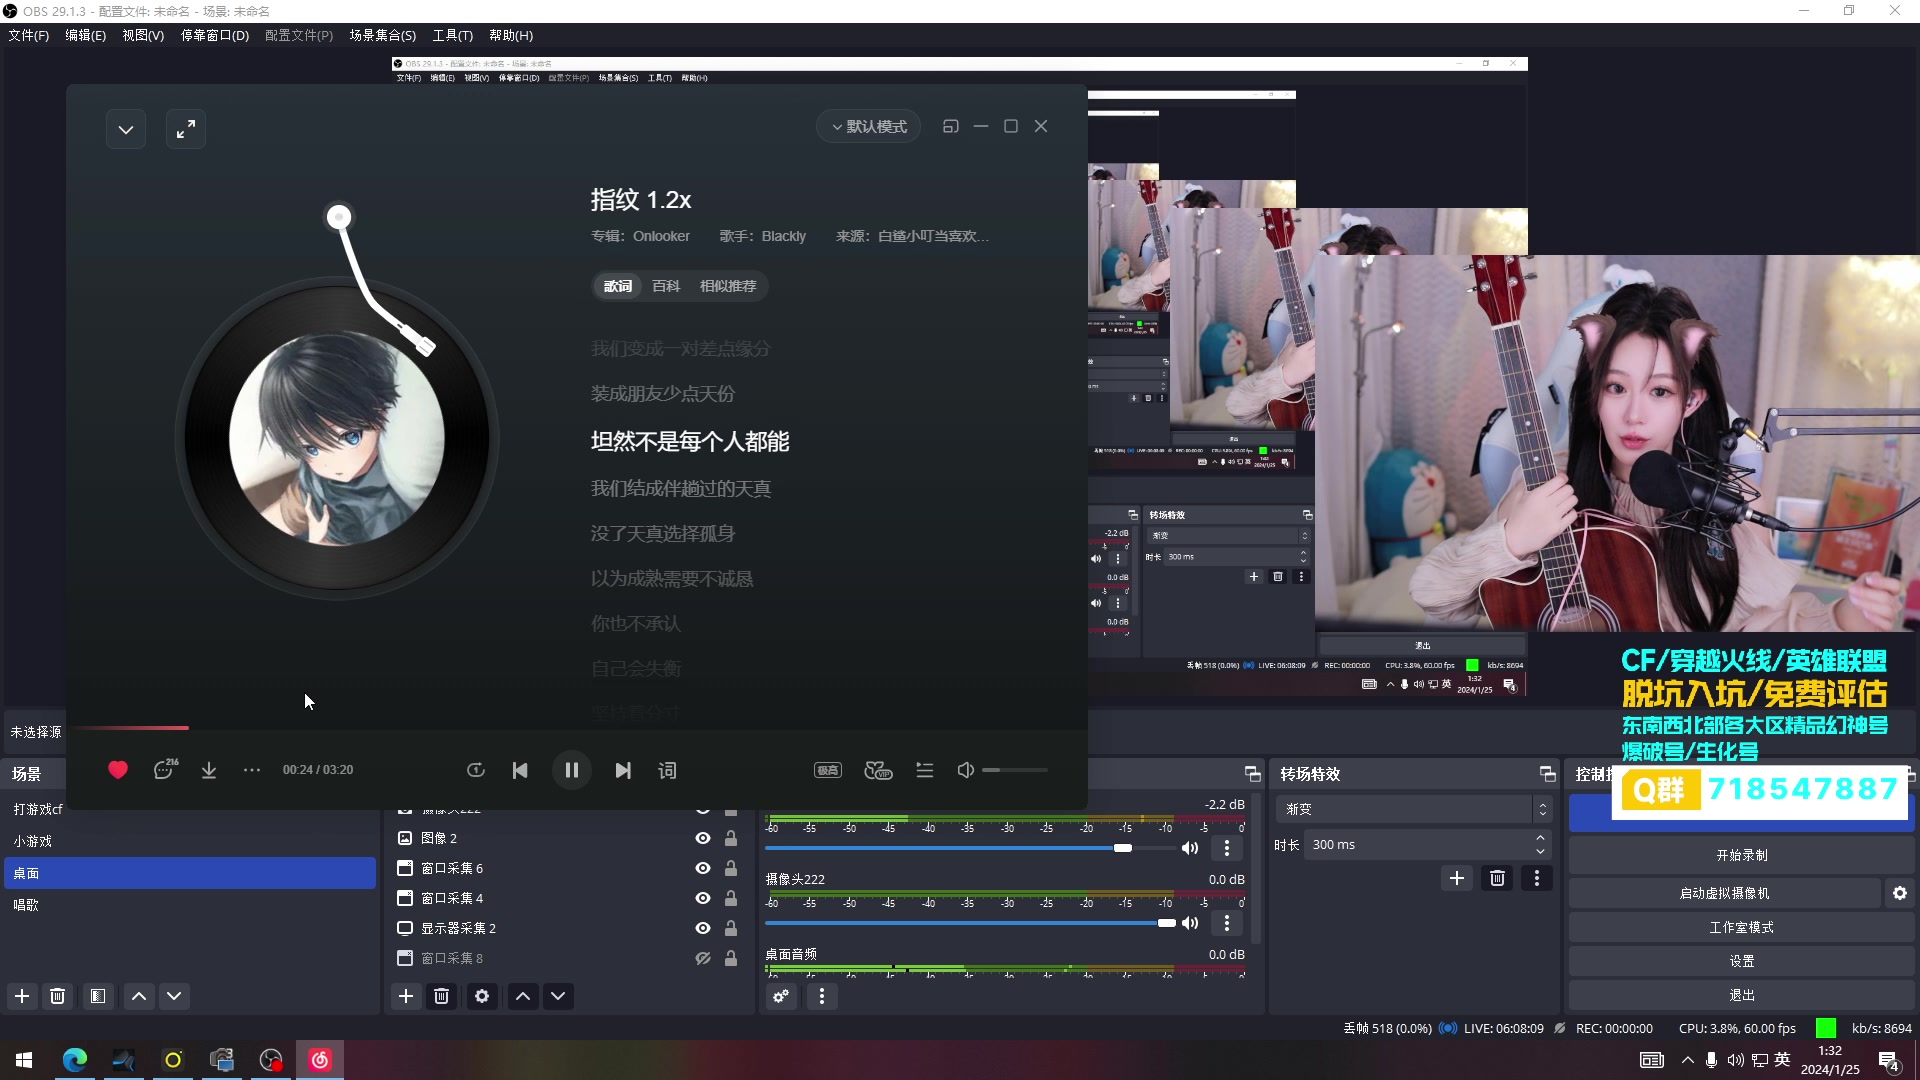Play previous track

click(520, 770)
